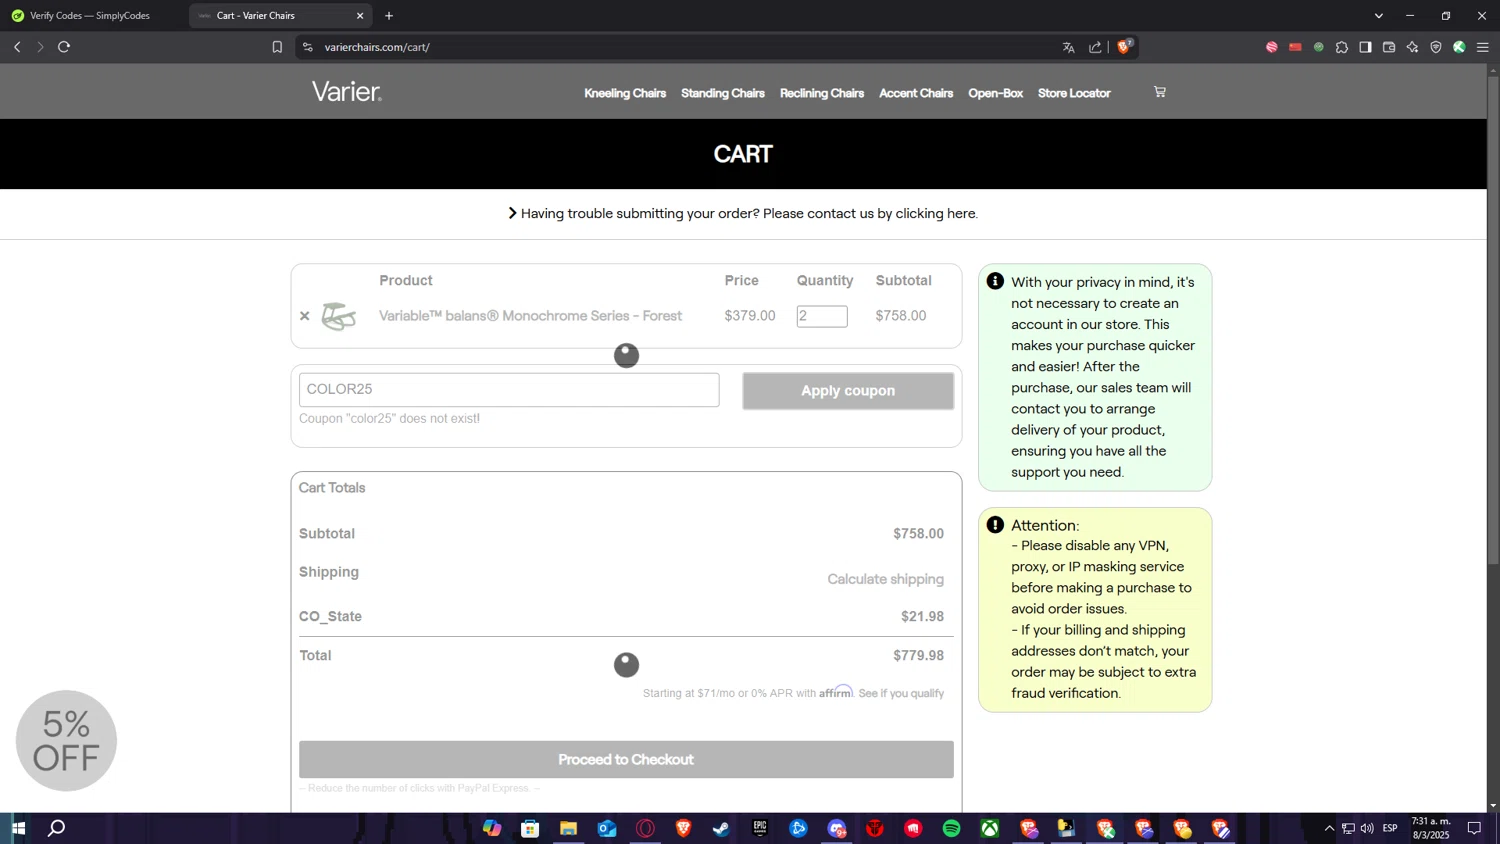This screenshot has height=844, width=1500.
Task: Open the extensions puzzle icon
Action: point(1342,47)
